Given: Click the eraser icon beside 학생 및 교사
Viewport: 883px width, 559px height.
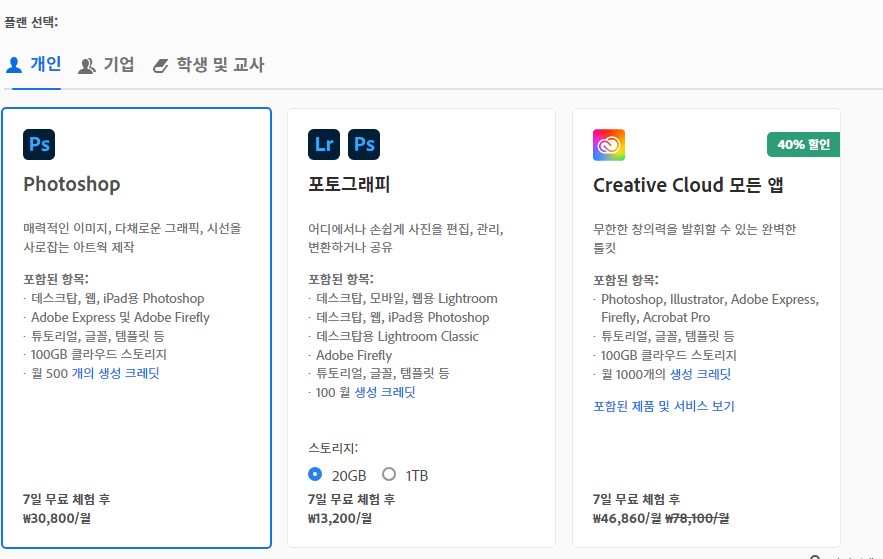Looking at the screenshot, I should [160, 66].
